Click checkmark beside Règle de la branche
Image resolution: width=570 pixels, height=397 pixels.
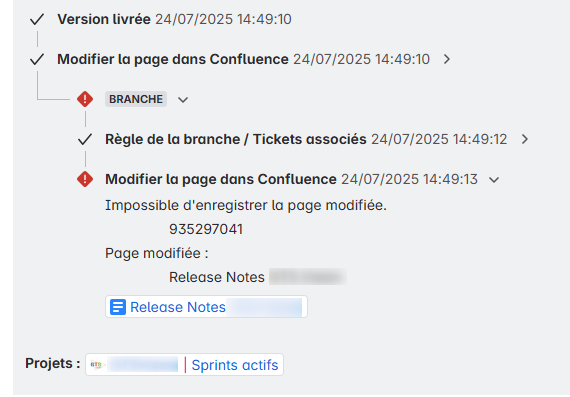tap(85, 139)
